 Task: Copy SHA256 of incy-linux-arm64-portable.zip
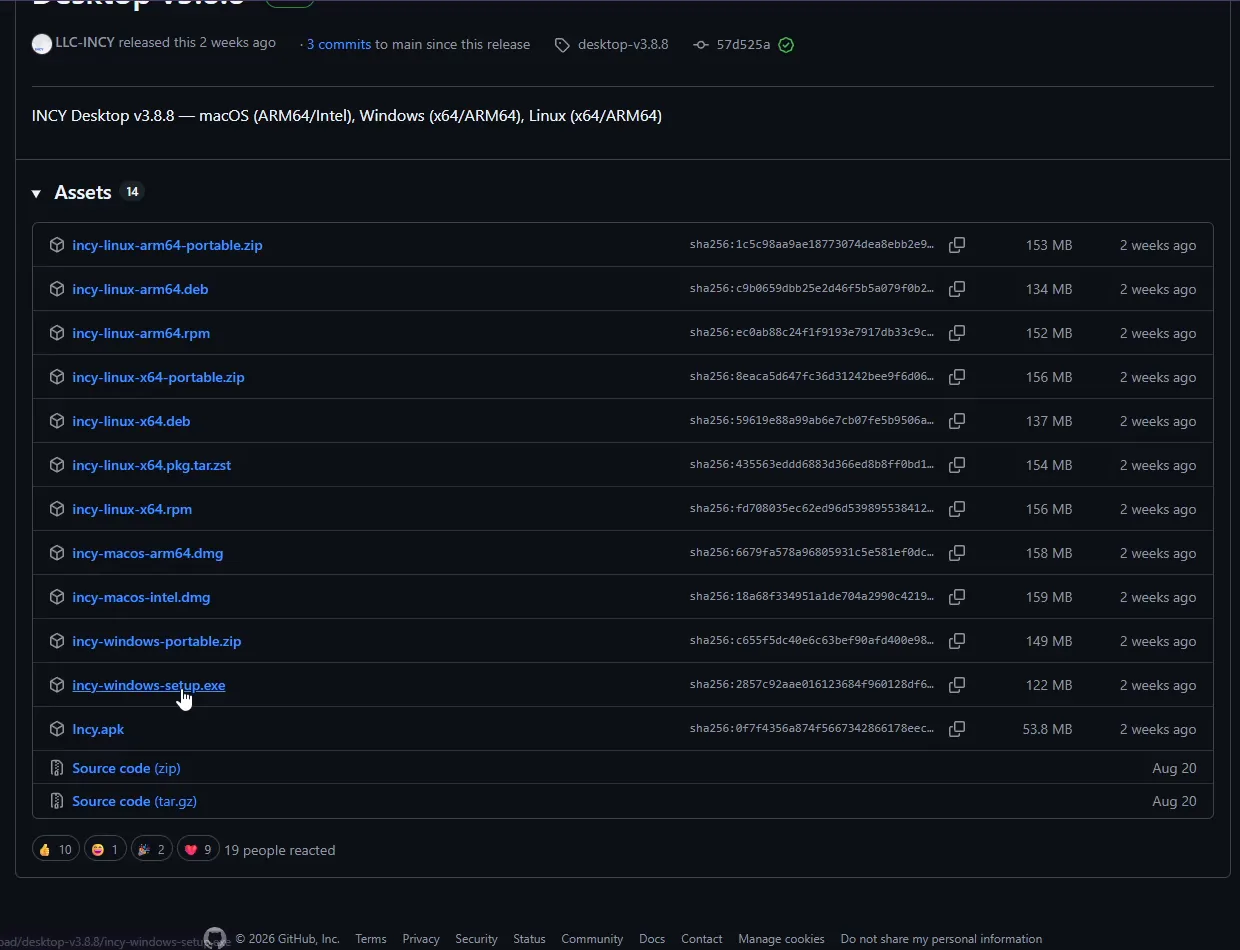point(957,245)
